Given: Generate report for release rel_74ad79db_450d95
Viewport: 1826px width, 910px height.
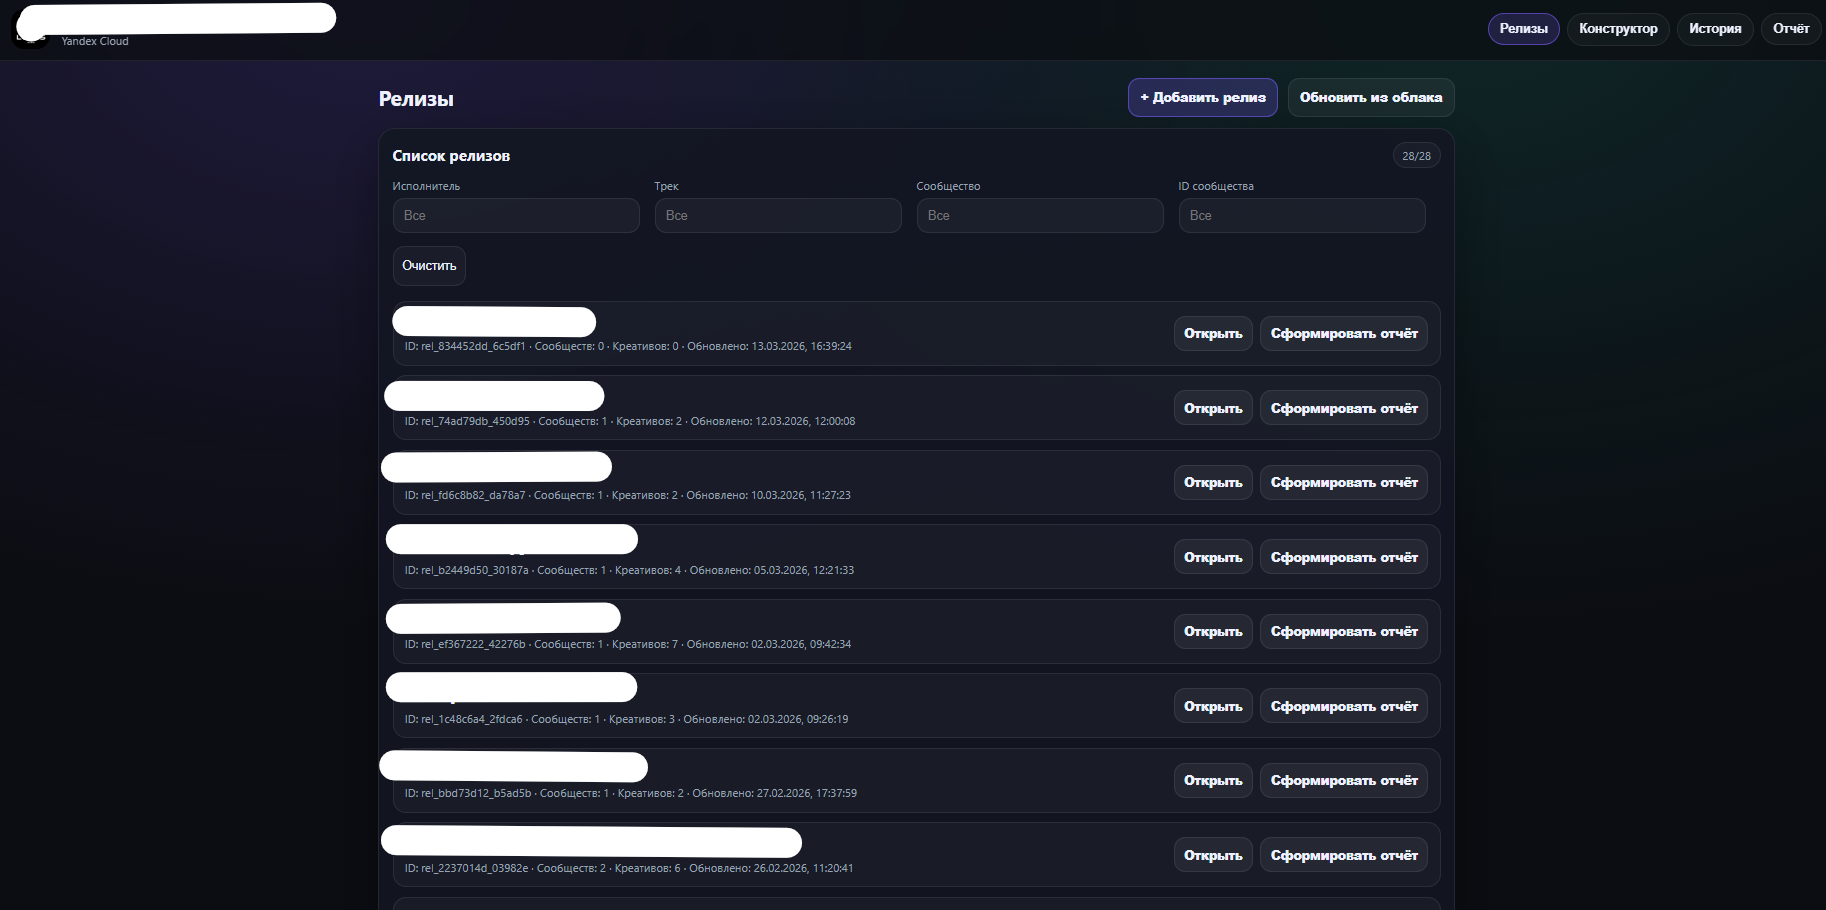Looking at the screenshot, I should tap(1343, 408).
